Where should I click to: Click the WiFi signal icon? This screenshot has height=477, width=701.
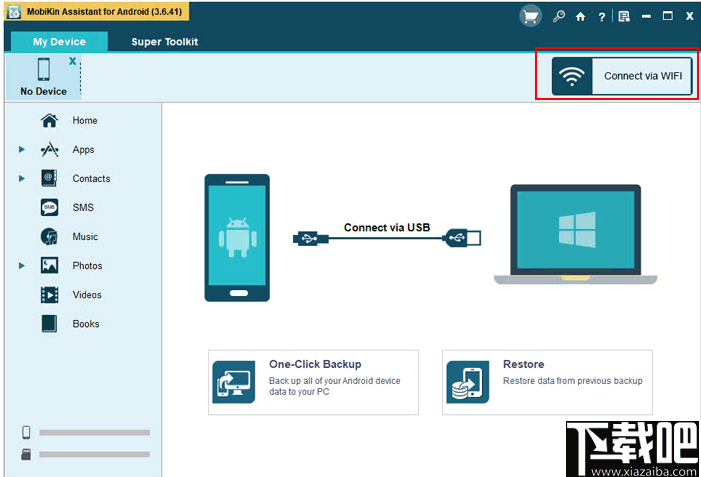[x=572, y=76]
